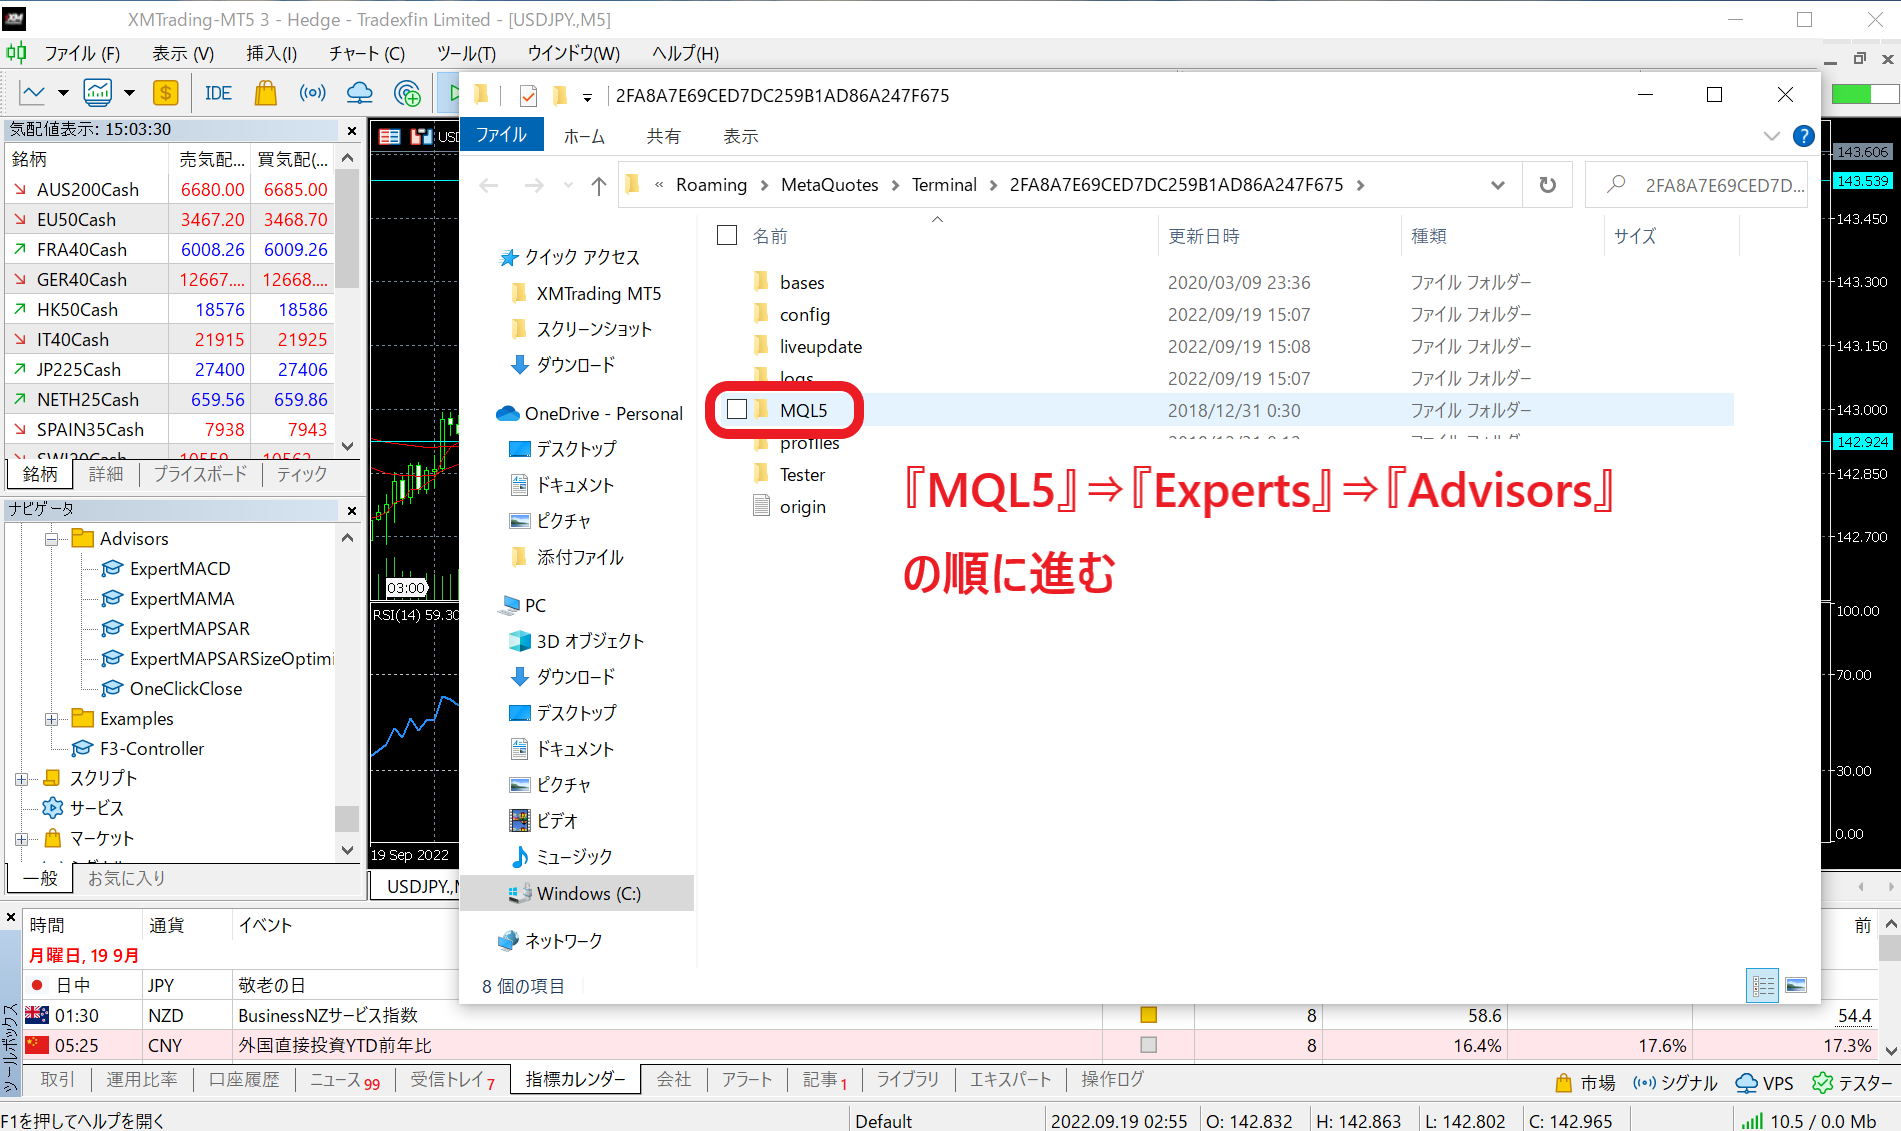This screenshot has width=1901, height=1131.
Task: Expand the マーケット node in Navigator
Action: coord(21,839)
